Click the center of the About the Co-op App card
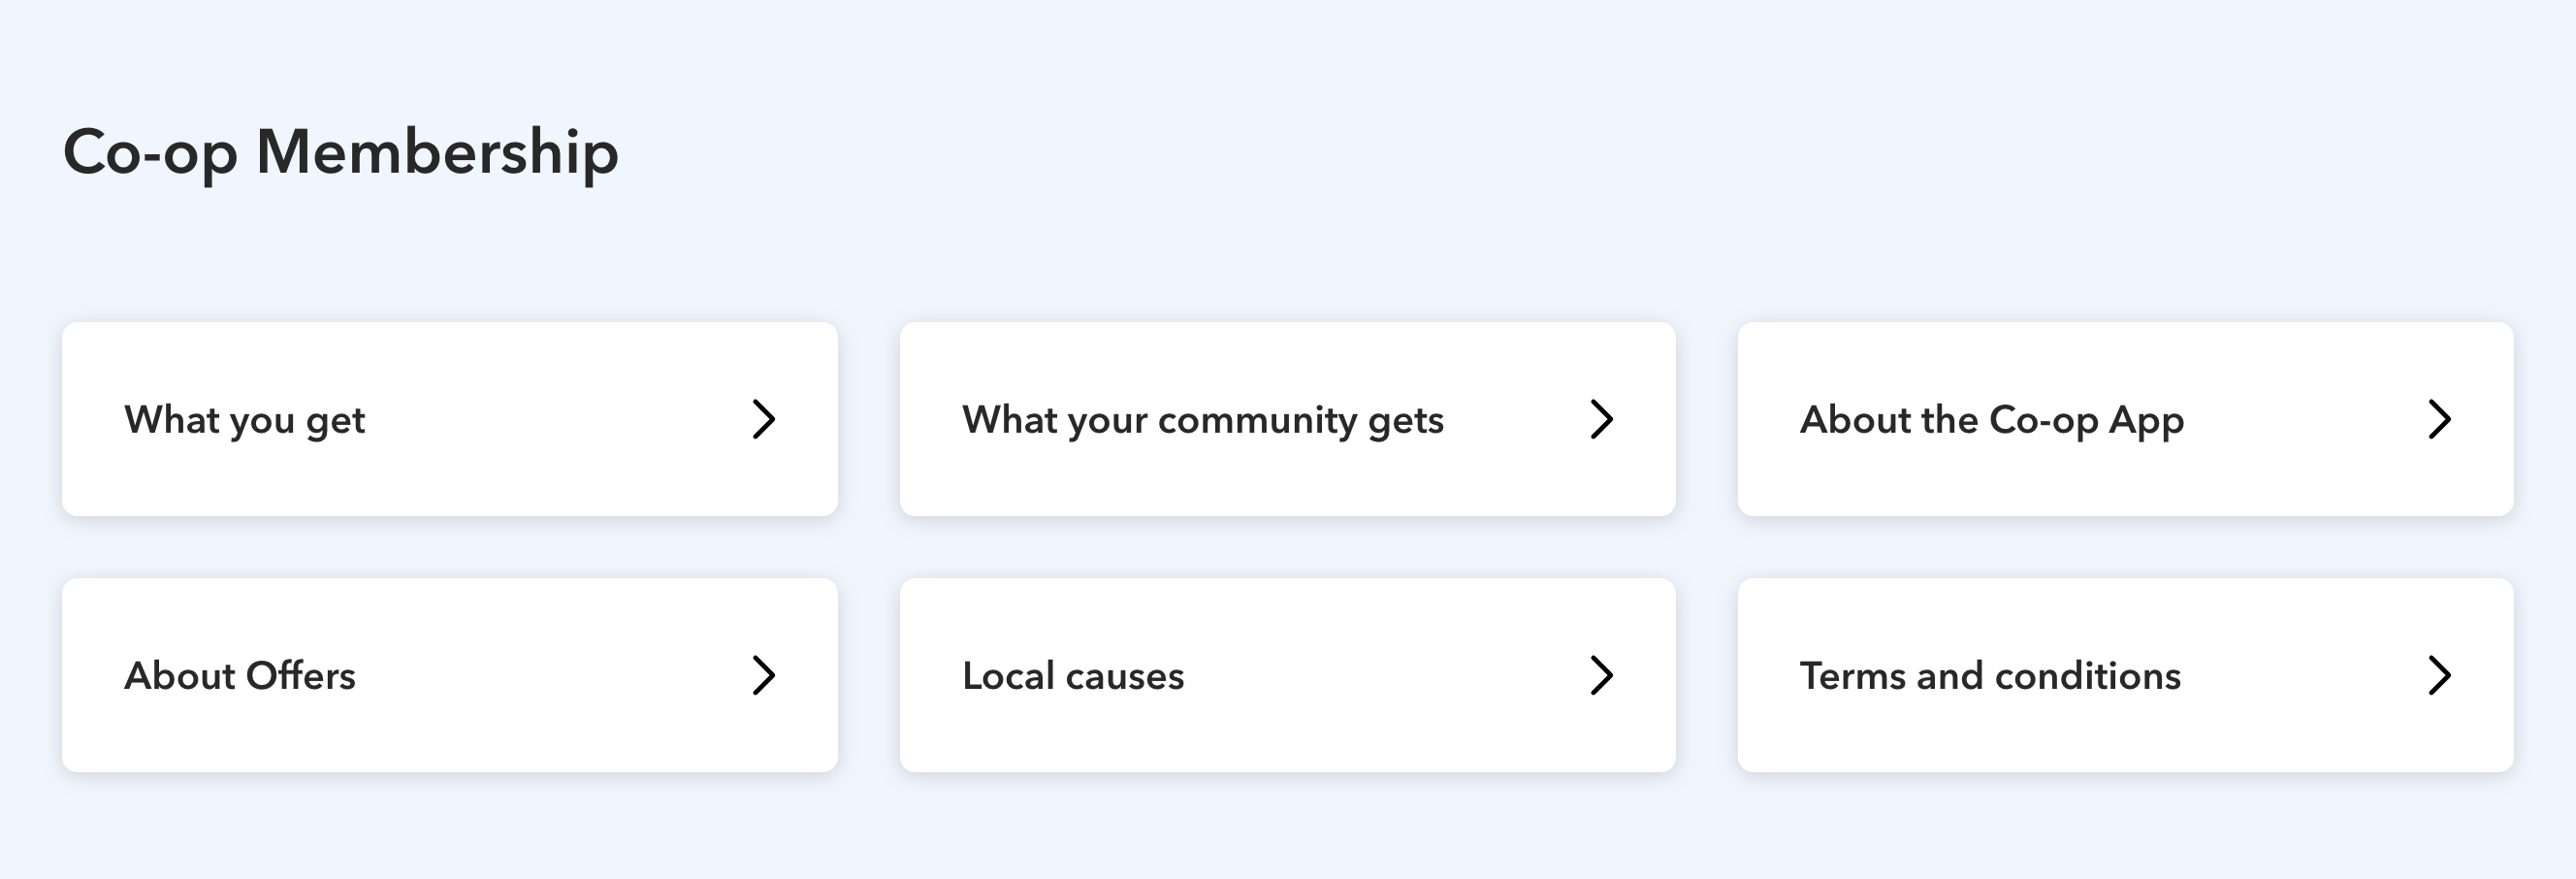The image size is (2576, 879). pyautogui.click(x=2126, y=419)
